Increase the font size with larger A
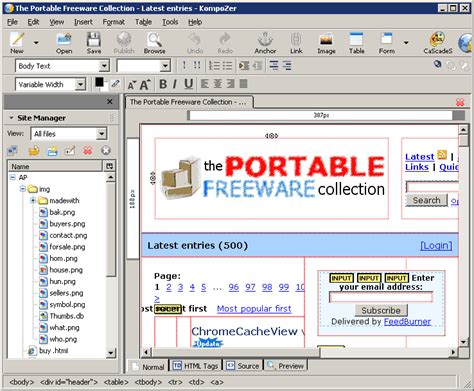Viewport: 474px width, 391px height. point(145,84)
